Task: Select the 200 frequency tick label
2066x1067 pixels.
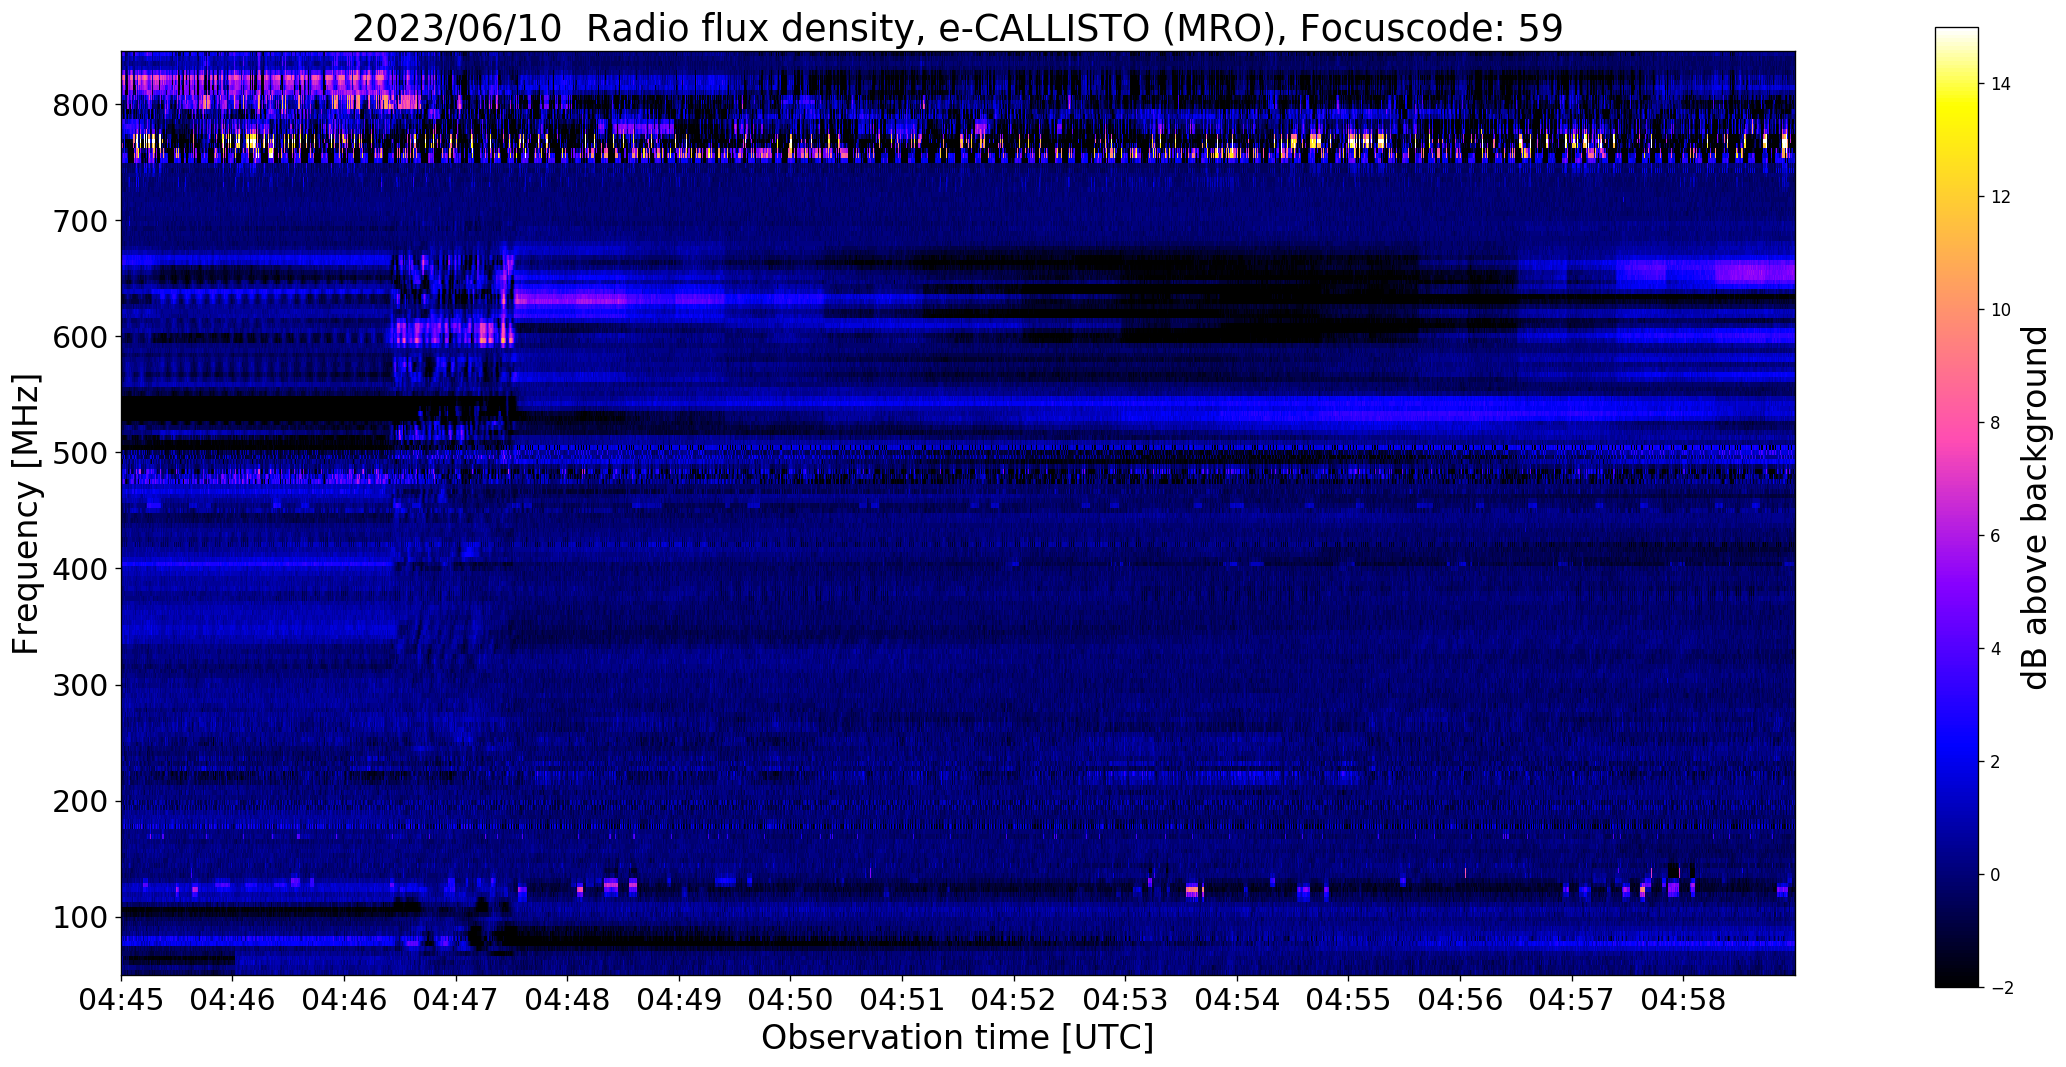Action: pyautogui.click(x=80, y=801)
